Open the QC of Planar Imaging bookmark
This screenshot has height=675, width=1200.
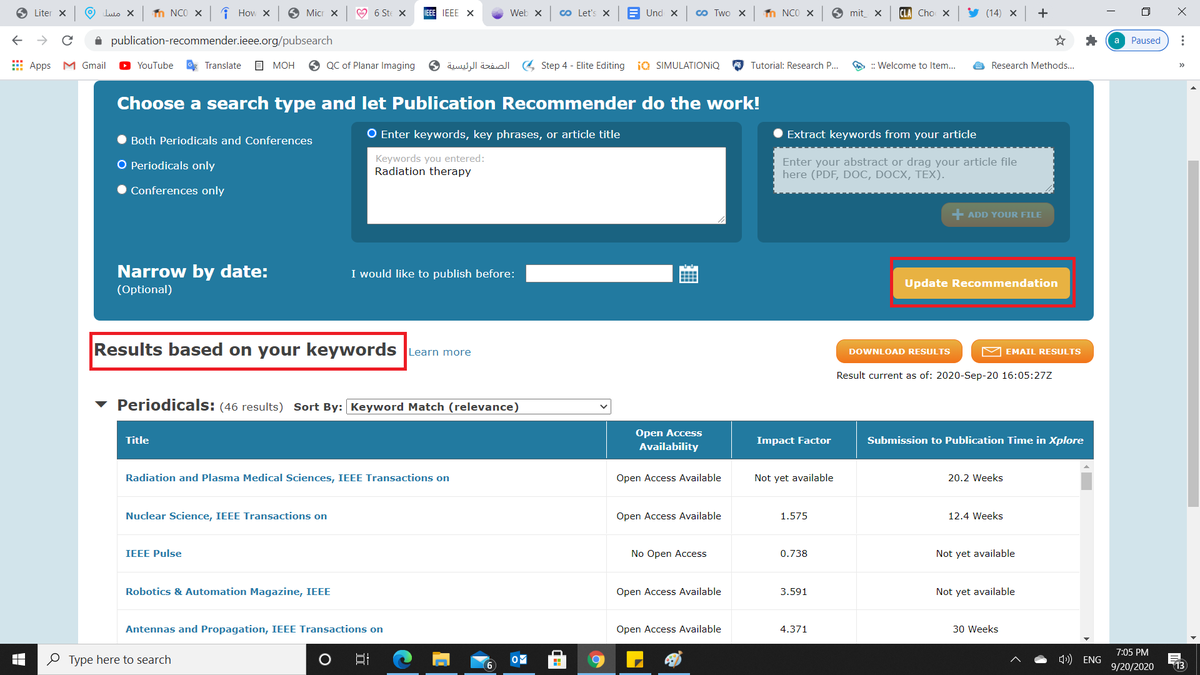click(362, 65)
